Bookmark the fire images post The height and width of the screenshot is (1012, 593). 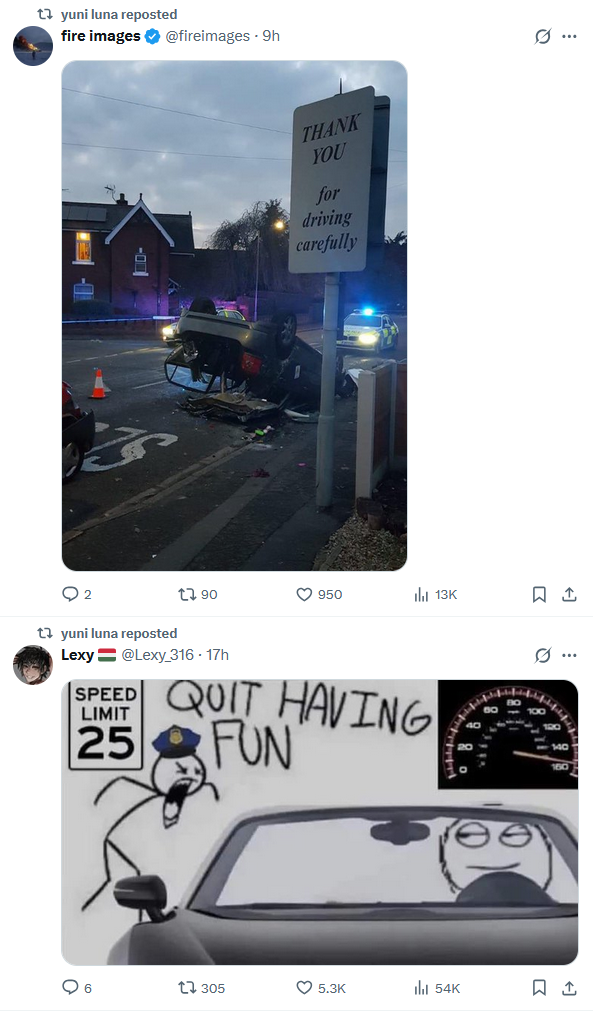(539, 594)
